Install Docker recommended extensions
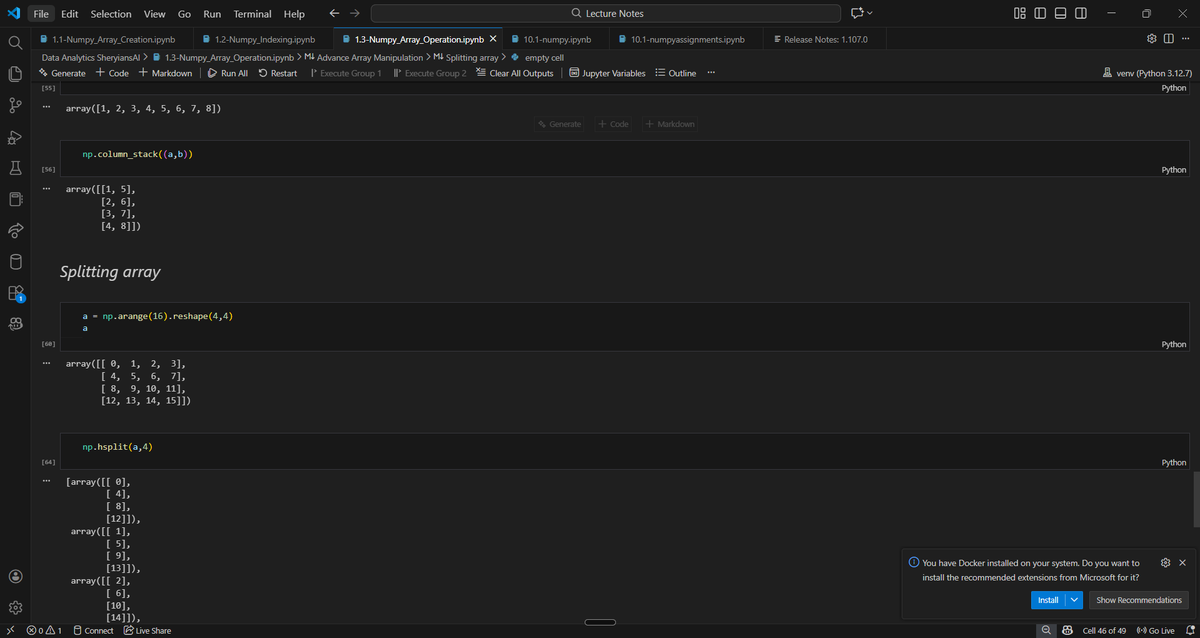This screenshot has width=1200, height=638. coord(1048,600)
